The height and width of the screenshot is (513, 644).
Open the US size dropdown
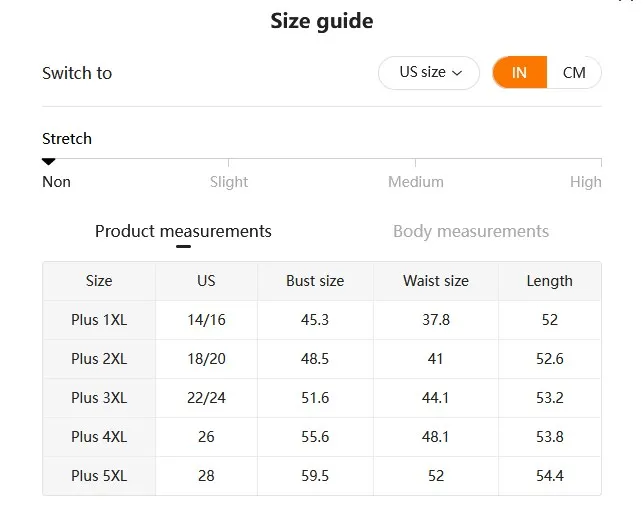pyautogui.click(x=429, y=73)
